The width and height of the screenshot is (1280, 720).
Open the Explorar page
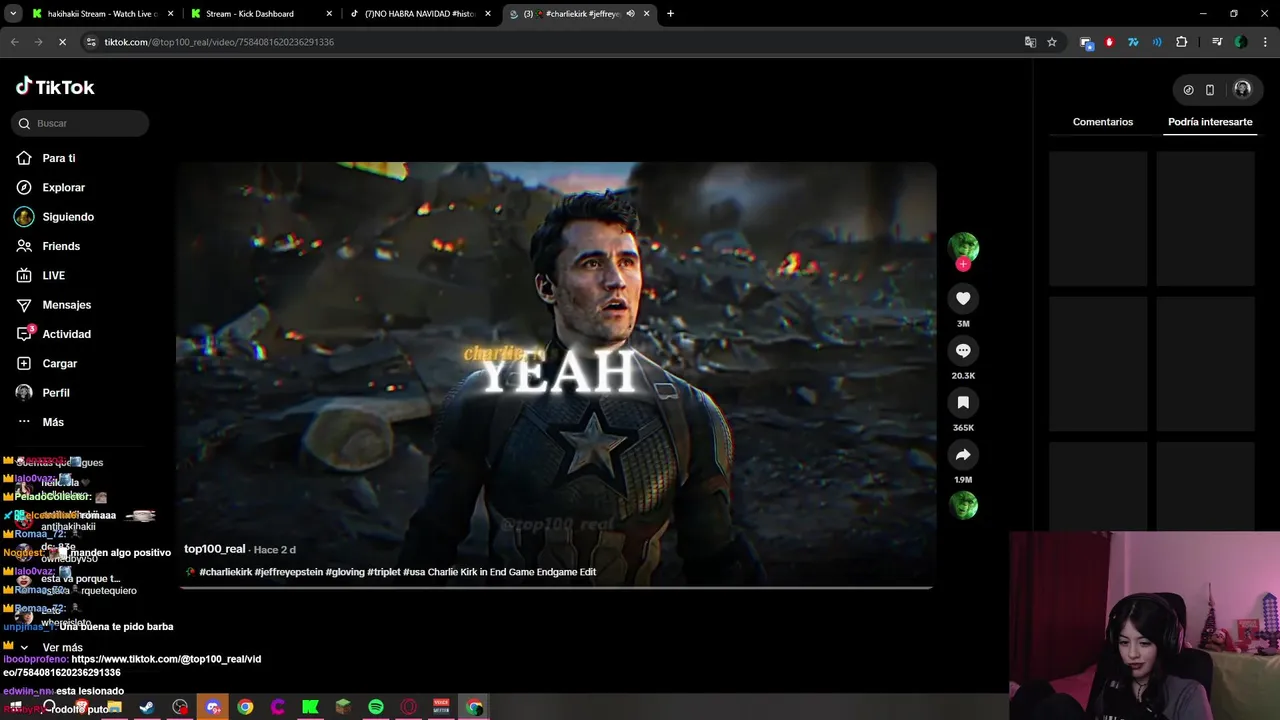coord(51,187)
